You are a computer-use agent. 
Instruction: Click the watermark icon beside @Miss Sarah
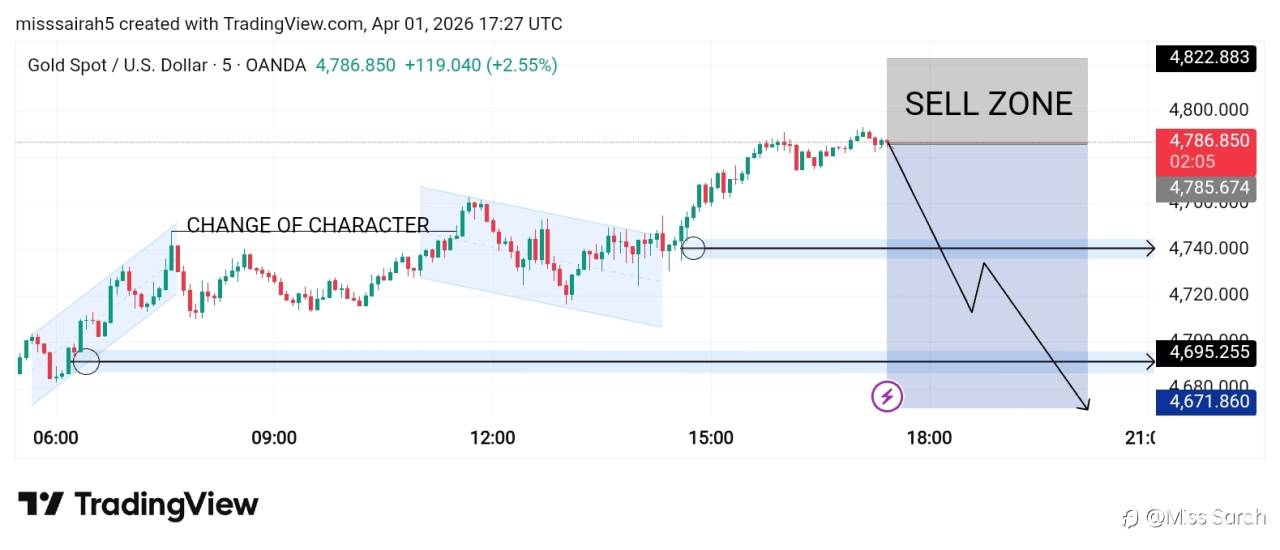point(1131,517)
